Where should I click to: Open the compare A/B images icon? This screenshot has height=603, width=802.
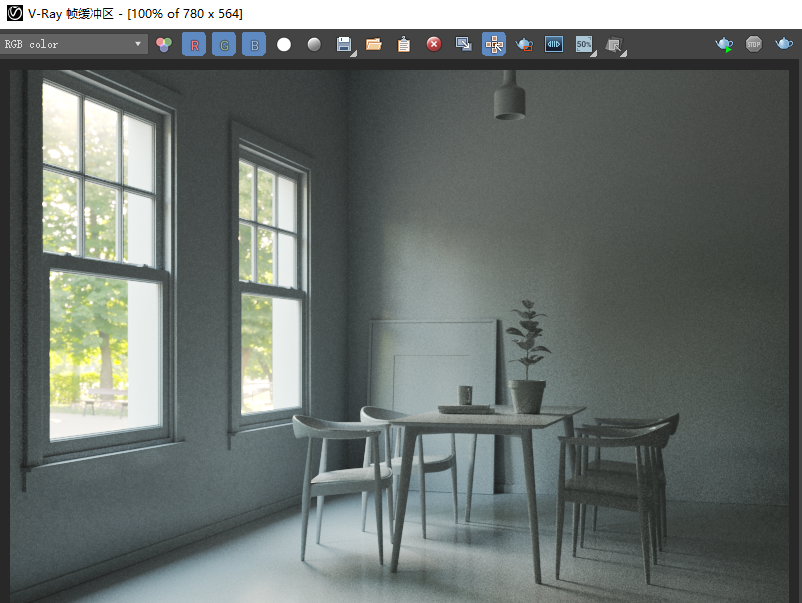click(554, 44)
